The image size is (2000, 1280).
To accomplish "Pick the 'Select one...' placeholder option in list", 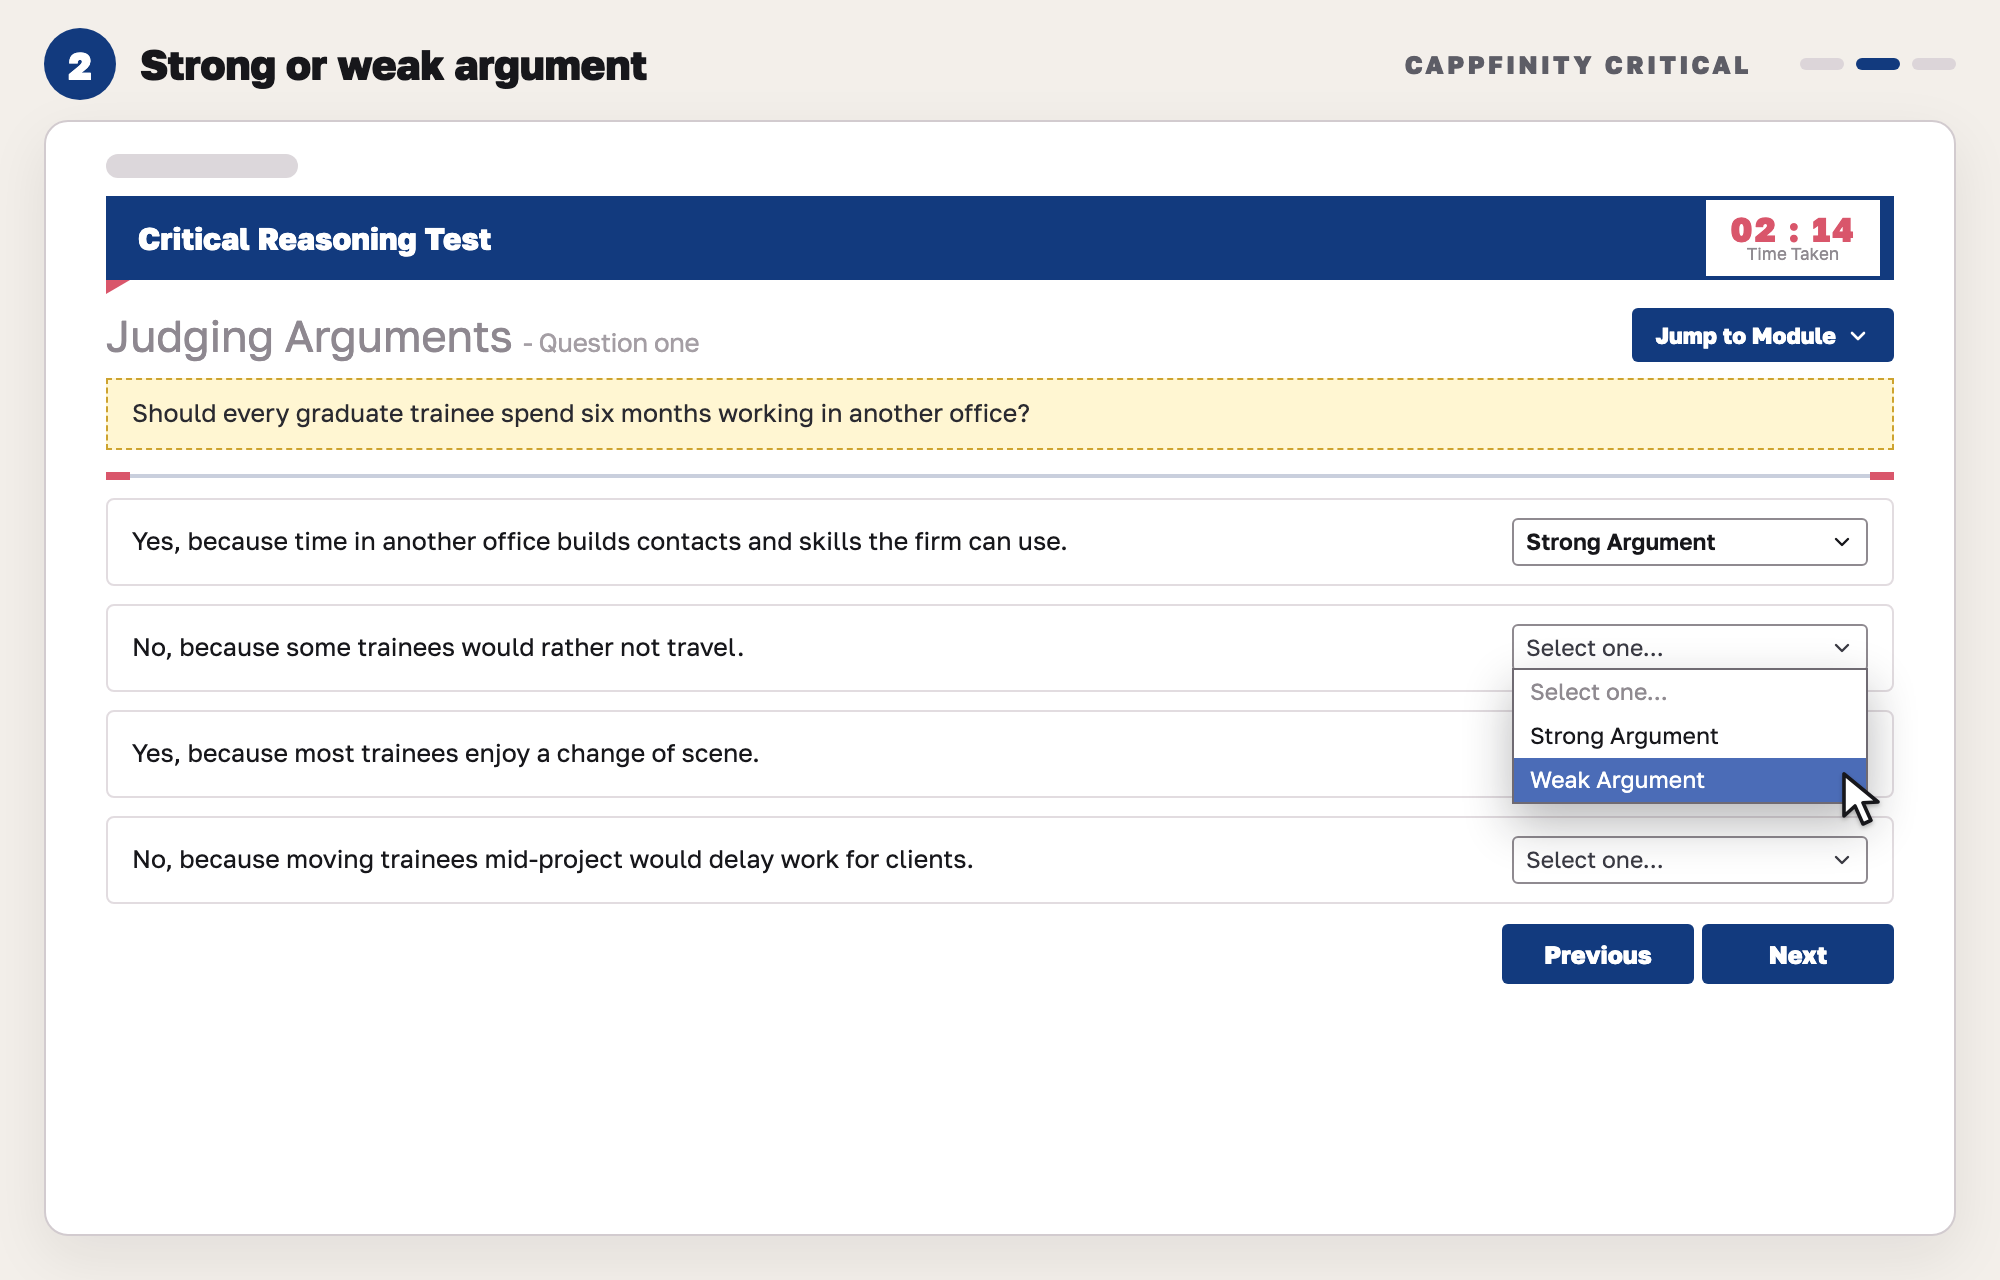I will click(x=1689, y=692).
